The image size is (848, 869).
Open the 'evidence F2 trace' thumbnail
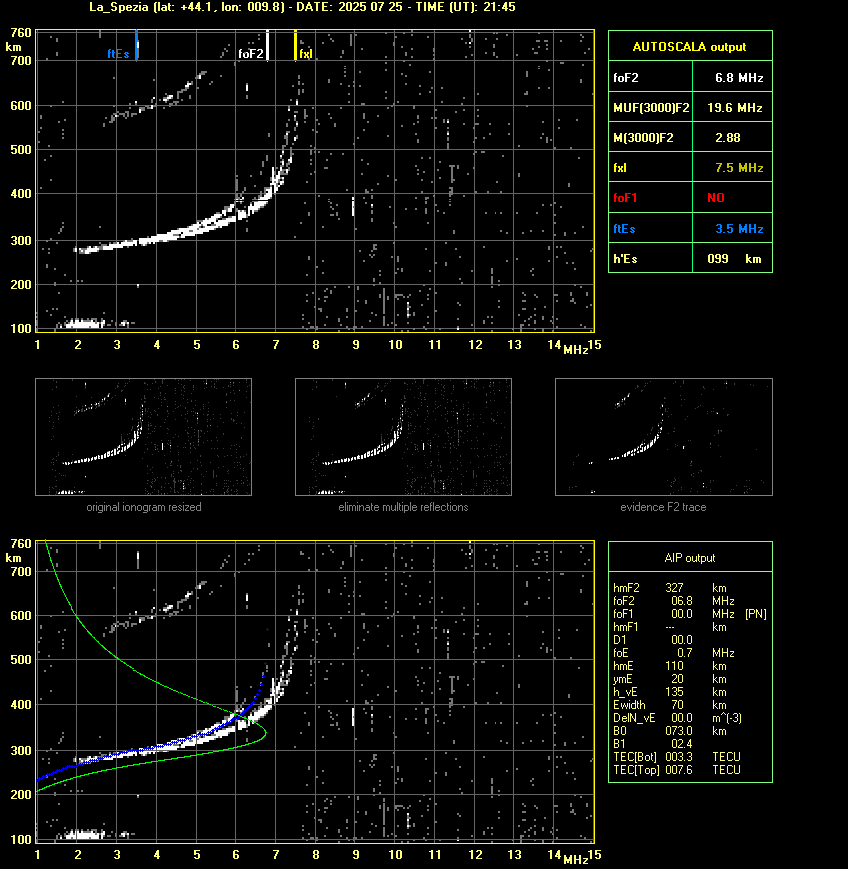tap(664, 437)
